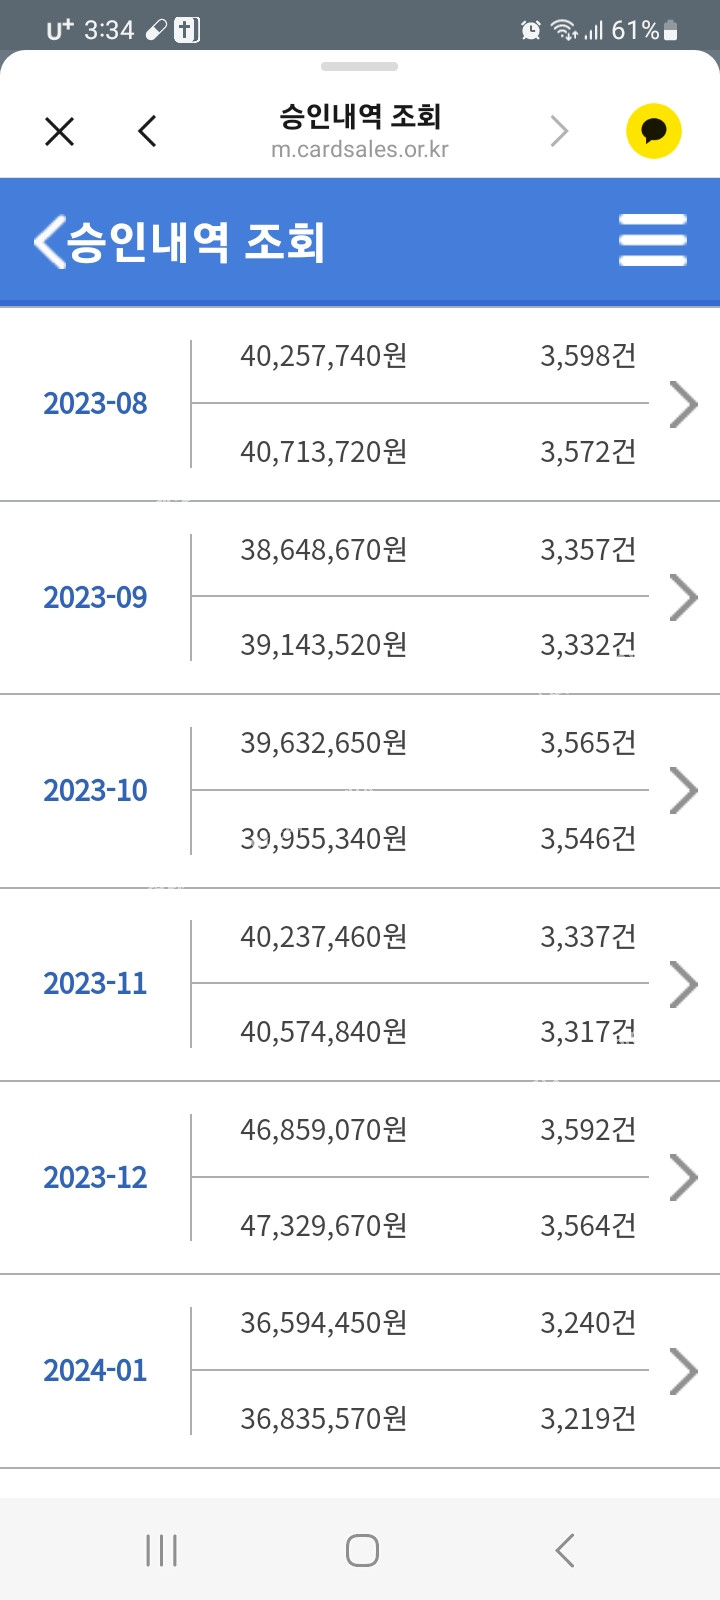Tap the browser forward arrow
This screenshot has height=1600, width=720.
pos(559,131)
